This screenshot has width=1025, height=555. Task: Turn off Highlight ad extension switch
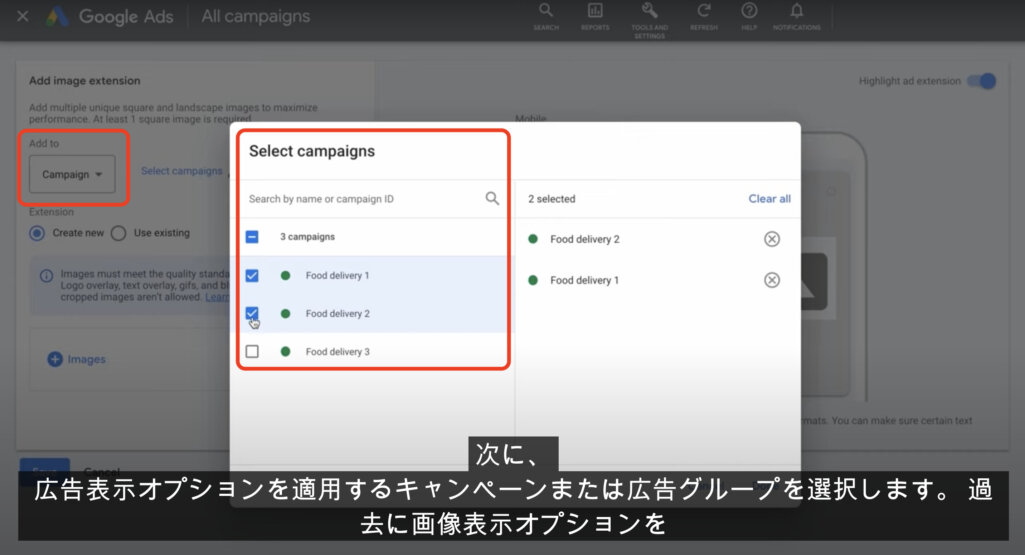point(981,81)
